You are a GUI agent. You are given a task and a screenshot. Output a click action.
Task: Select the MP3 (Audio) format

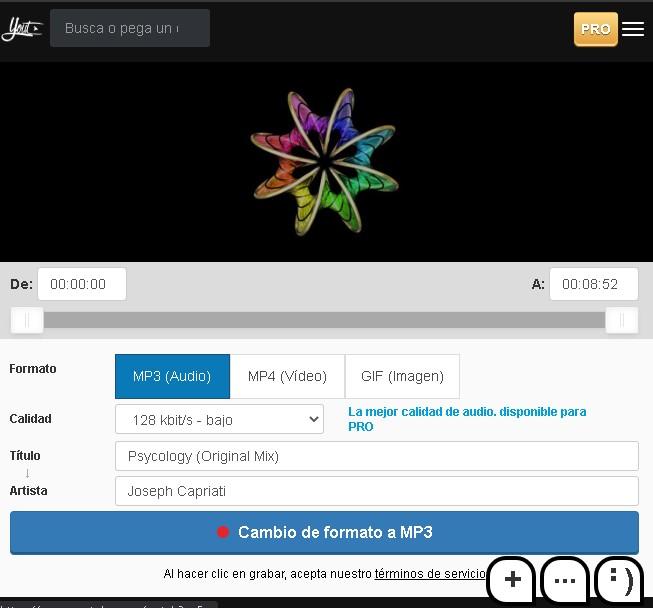point(172,376)
